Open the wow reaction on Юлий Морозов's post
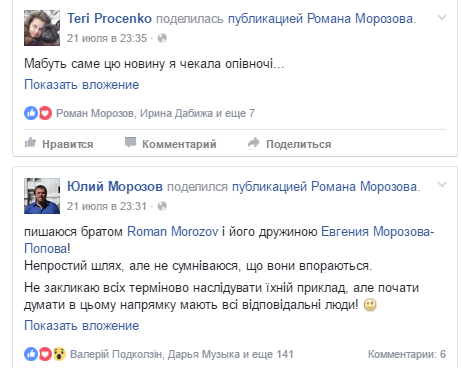The width and height of the screenshot is (462, 368). coord(59,354)
